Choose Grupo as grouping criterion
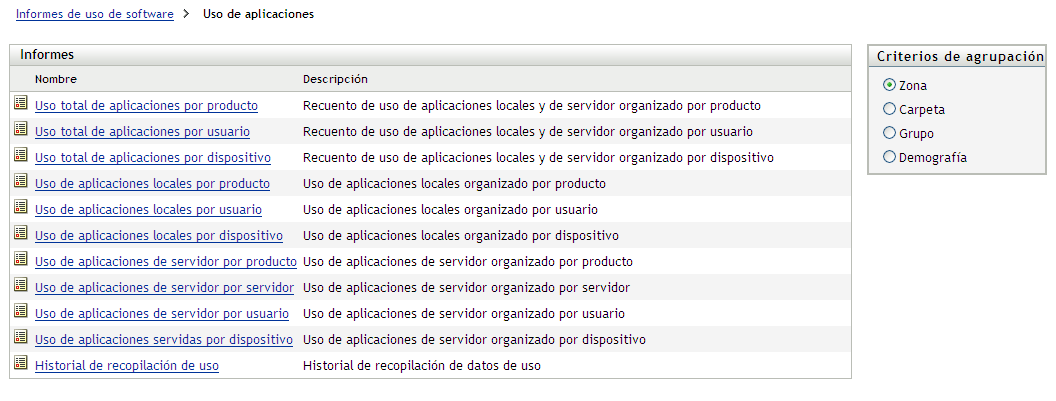1056x401 pixels. [x=890, y=133]
